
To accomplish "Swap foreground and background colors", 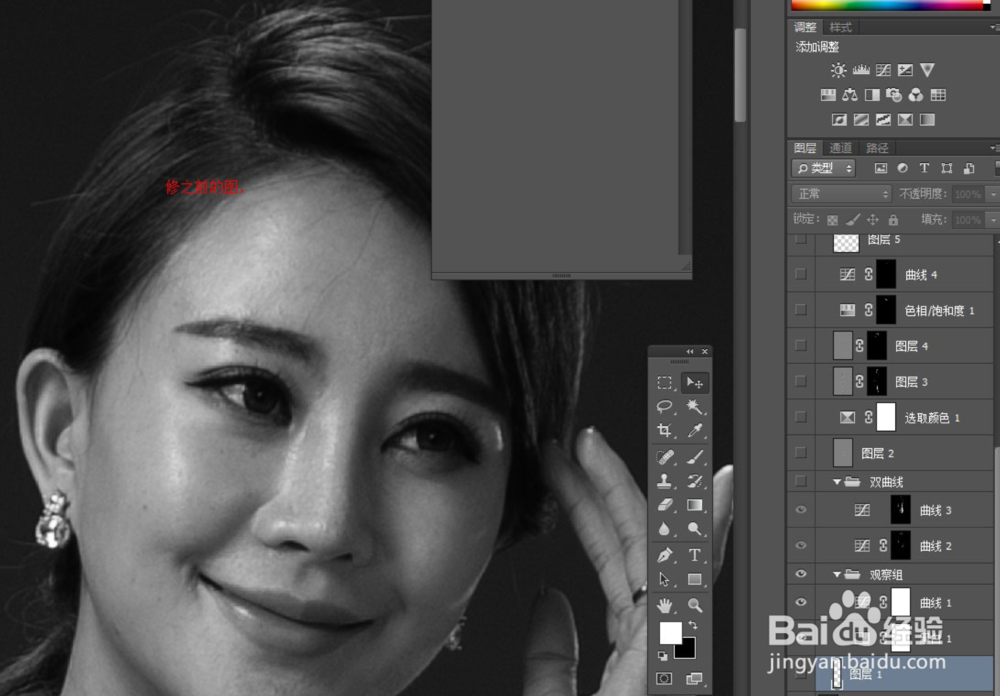I will coord(693,626).
